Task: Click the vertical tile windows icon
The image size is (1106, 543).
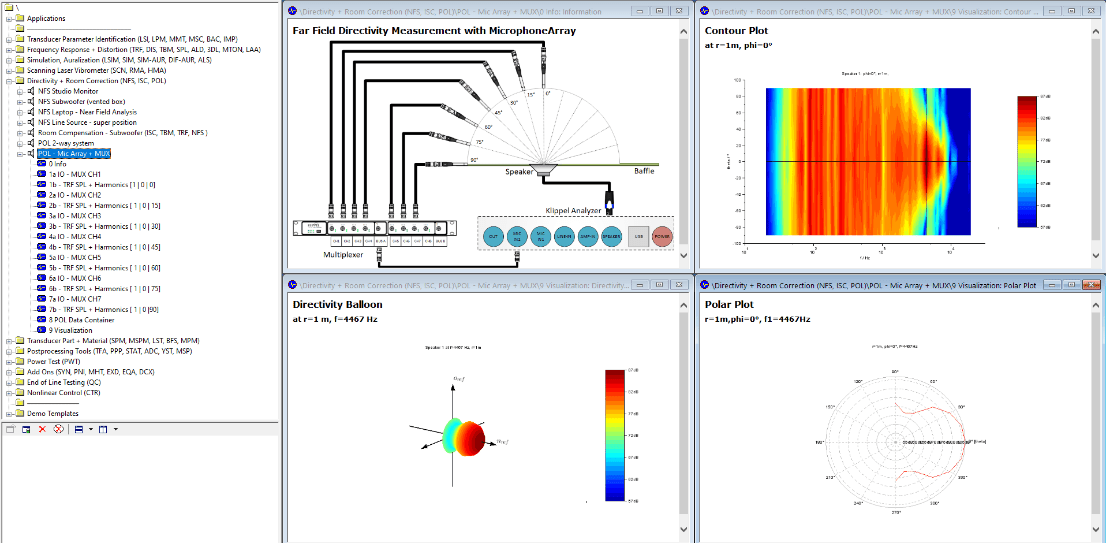Action: coord(104,429)
